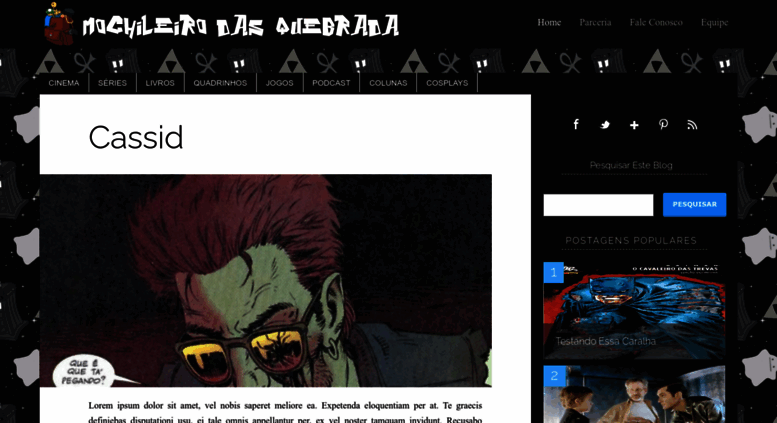Open the Google Plus social icon
Viewport: 777px width, 423px height.
click(634, 125)
